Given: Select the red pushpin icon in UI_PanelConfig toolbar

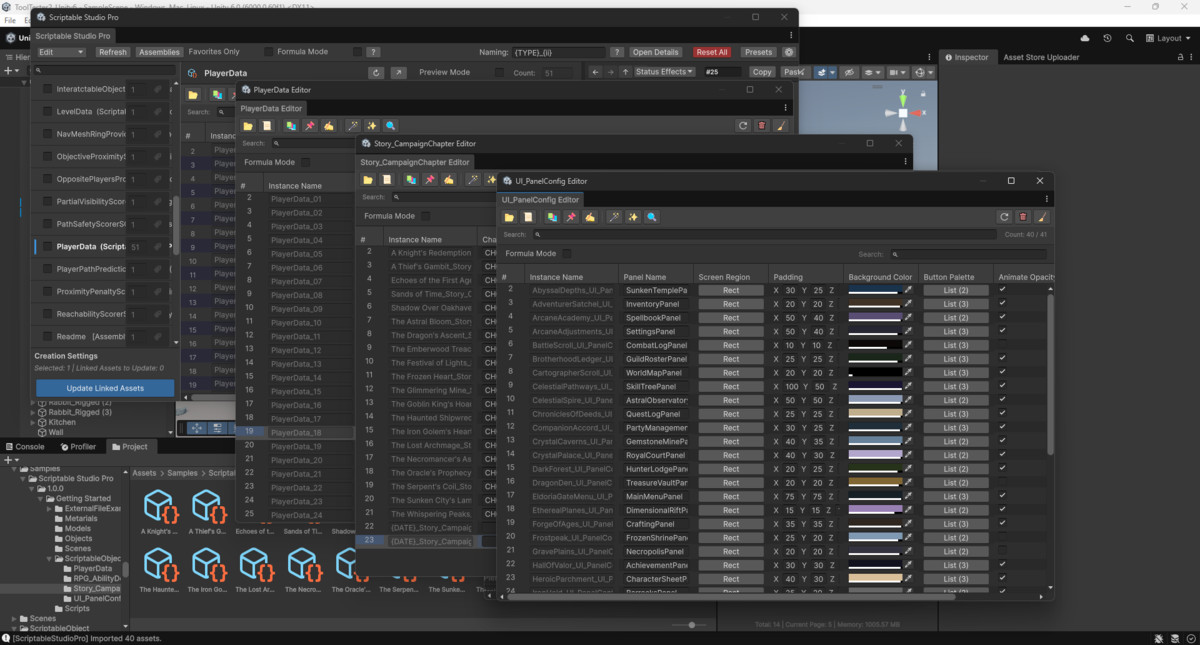Looking at the screenshot, I should (x=571, y=217).
